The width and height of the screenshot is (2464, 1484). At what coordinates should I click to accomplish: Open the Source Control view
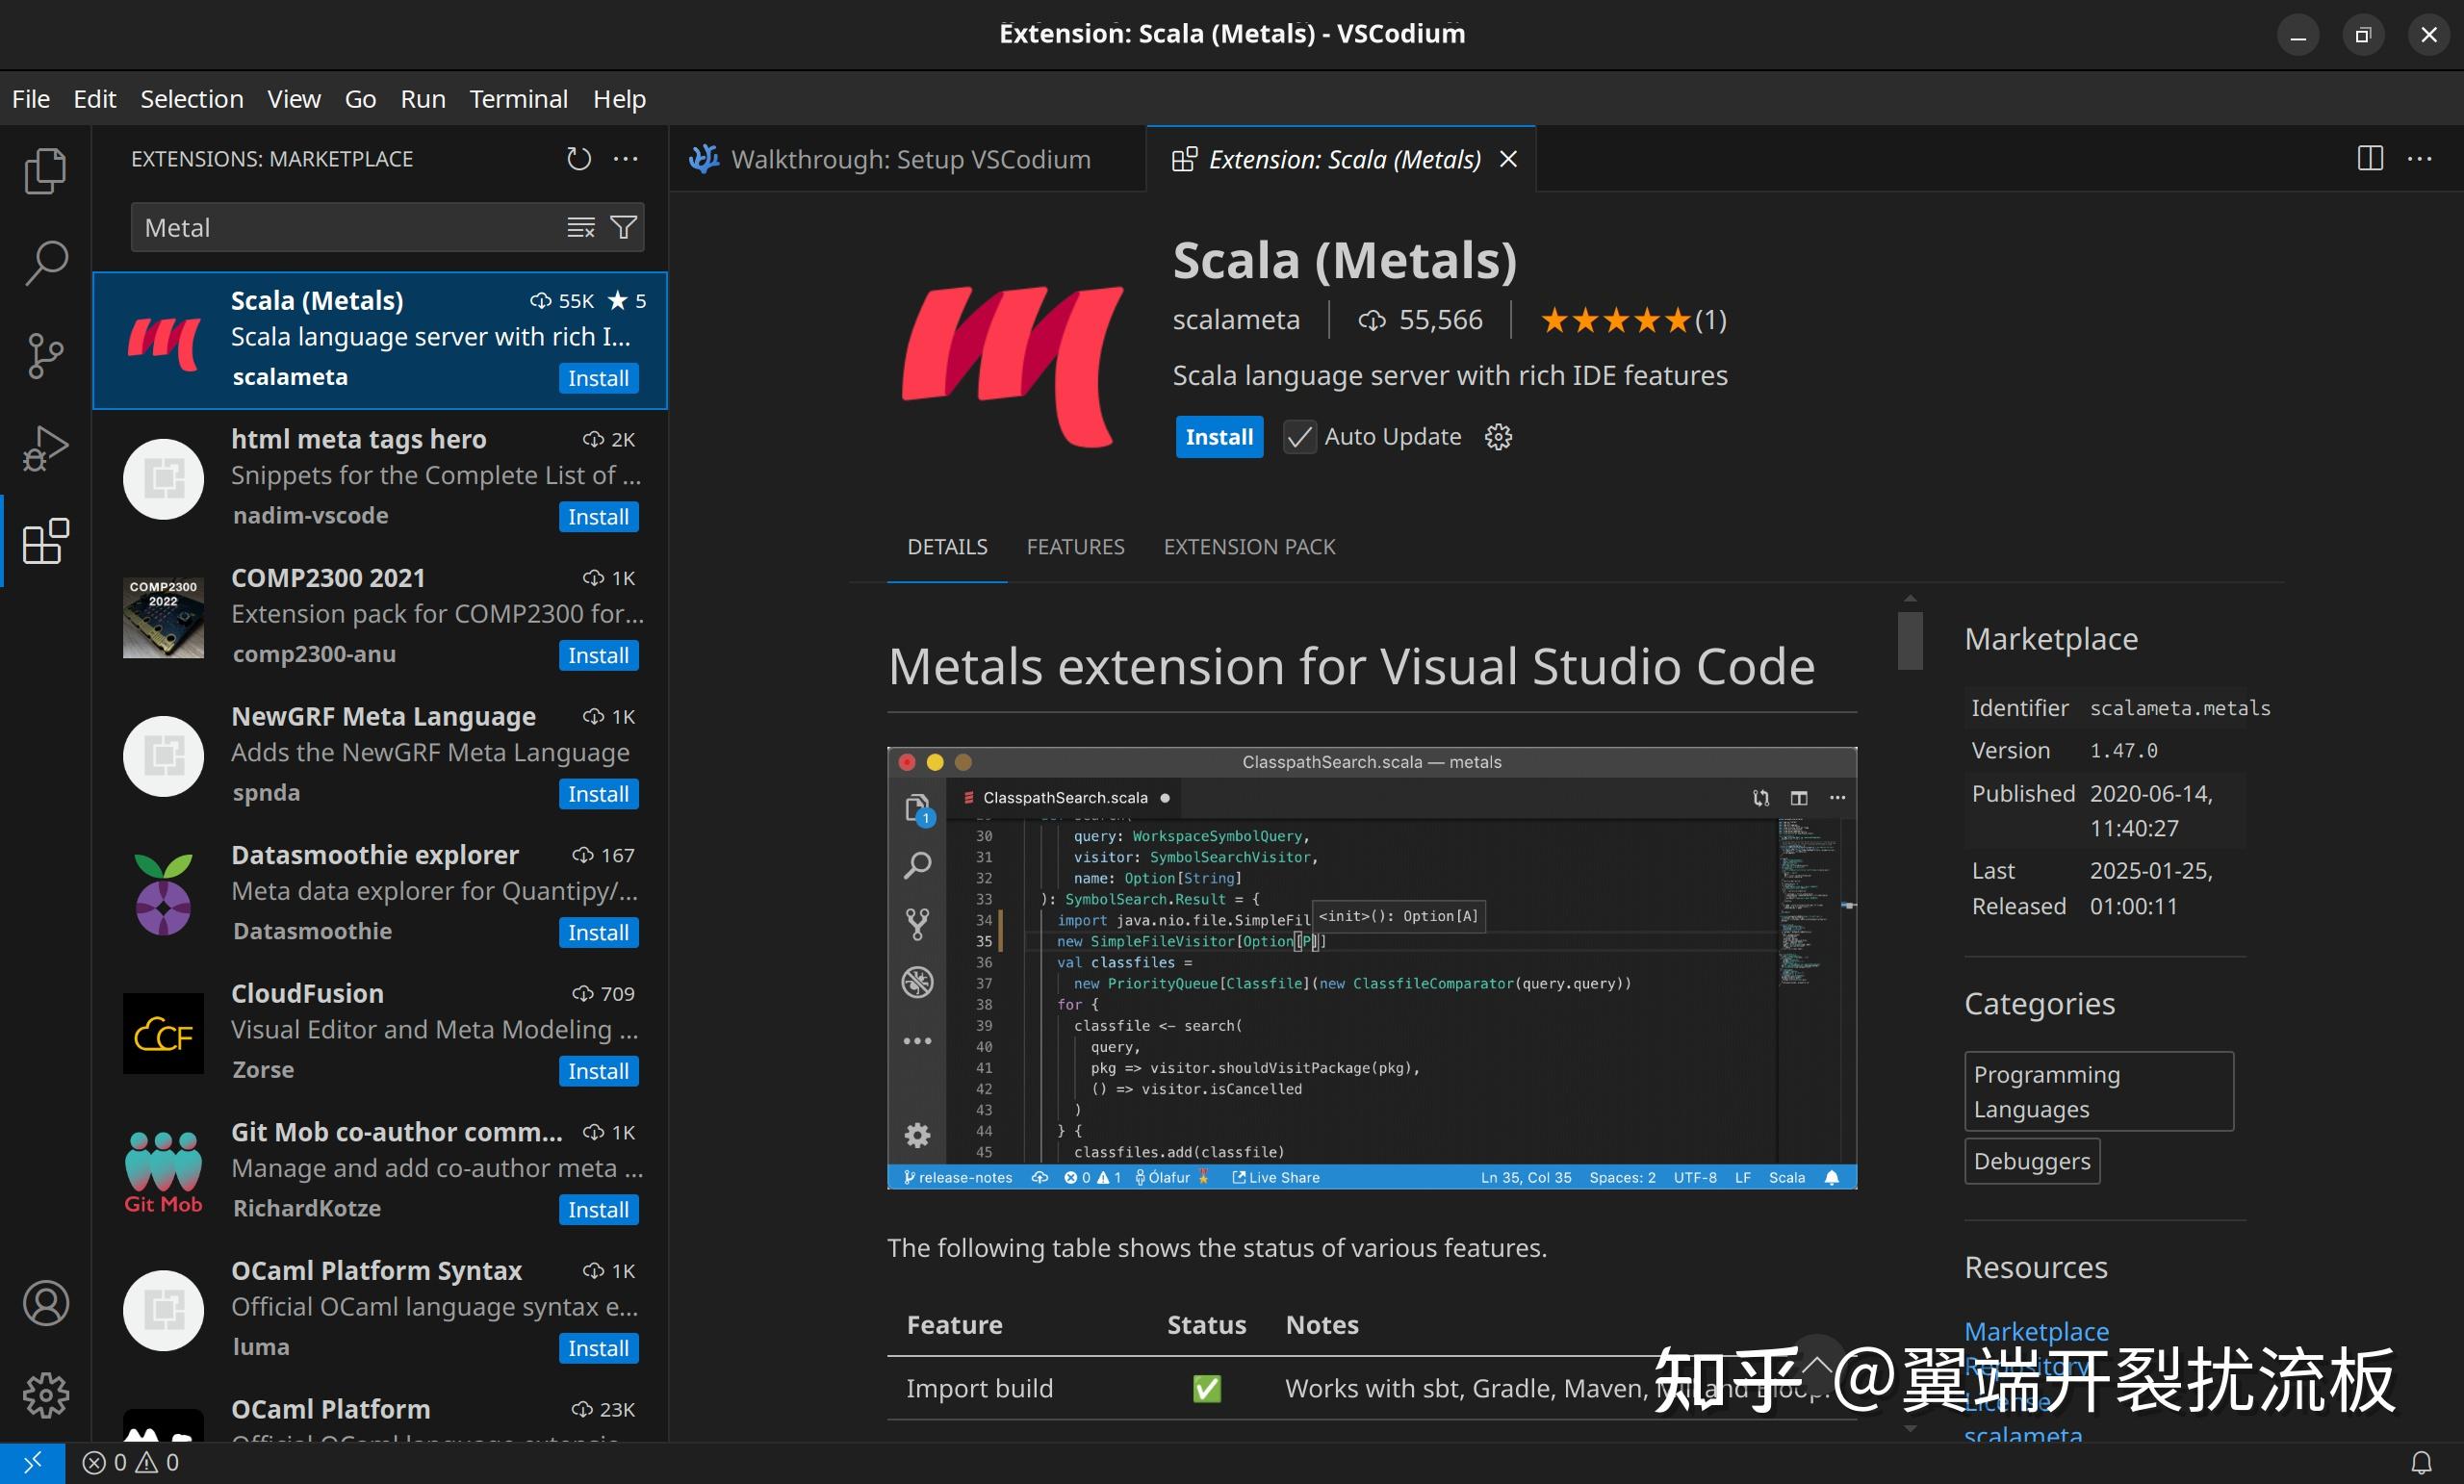[x=44, y=355]
